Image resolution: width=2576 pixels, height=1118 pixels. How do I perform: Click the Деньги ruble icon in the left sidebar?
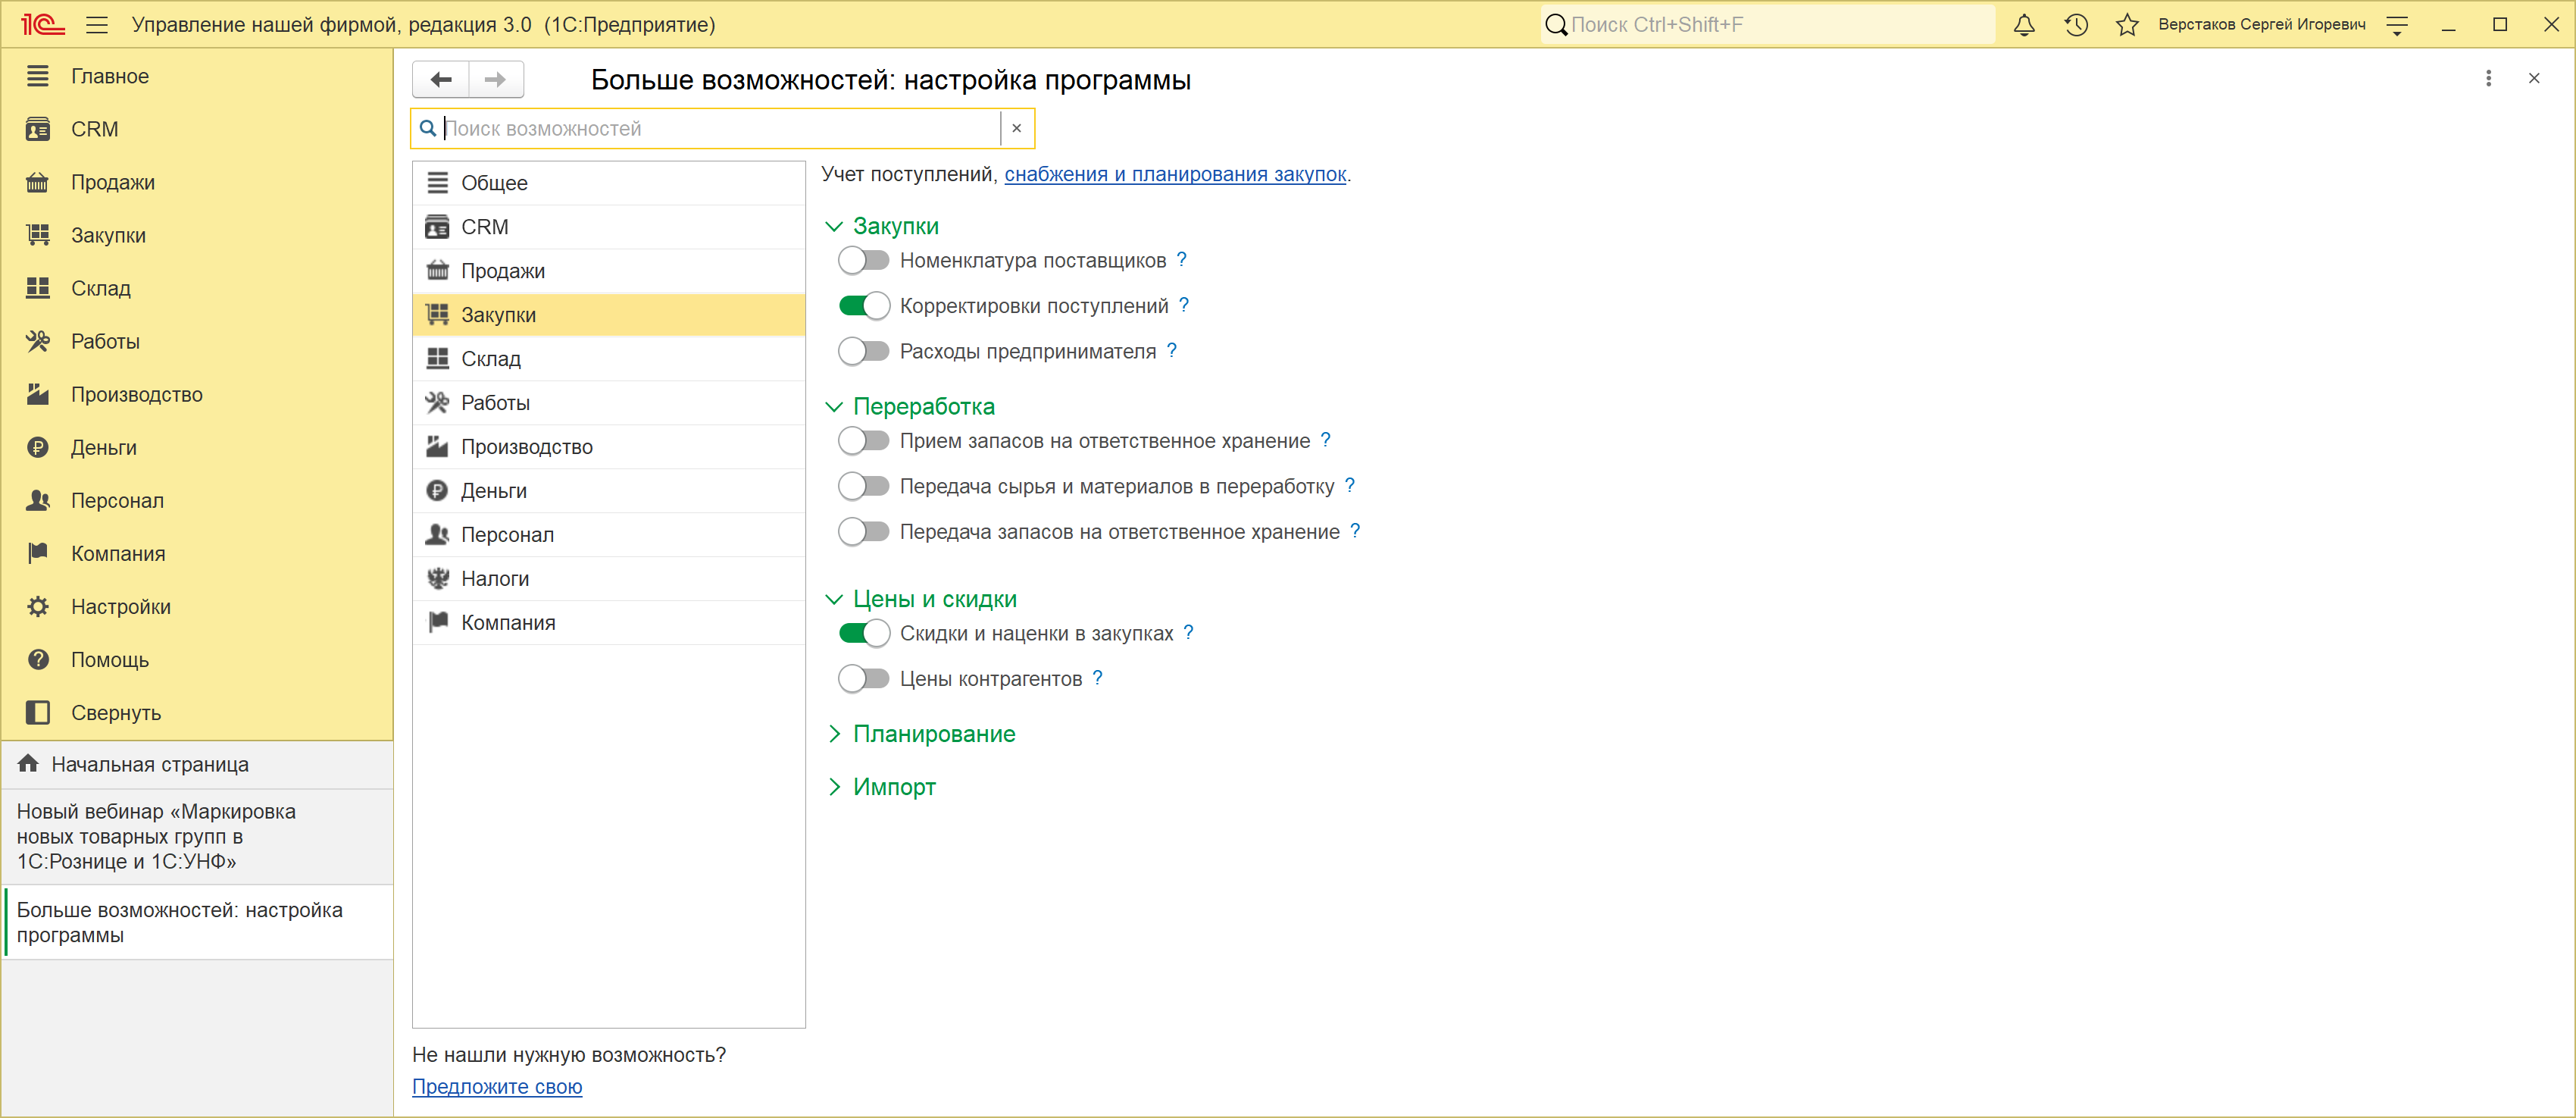[38, 447]
